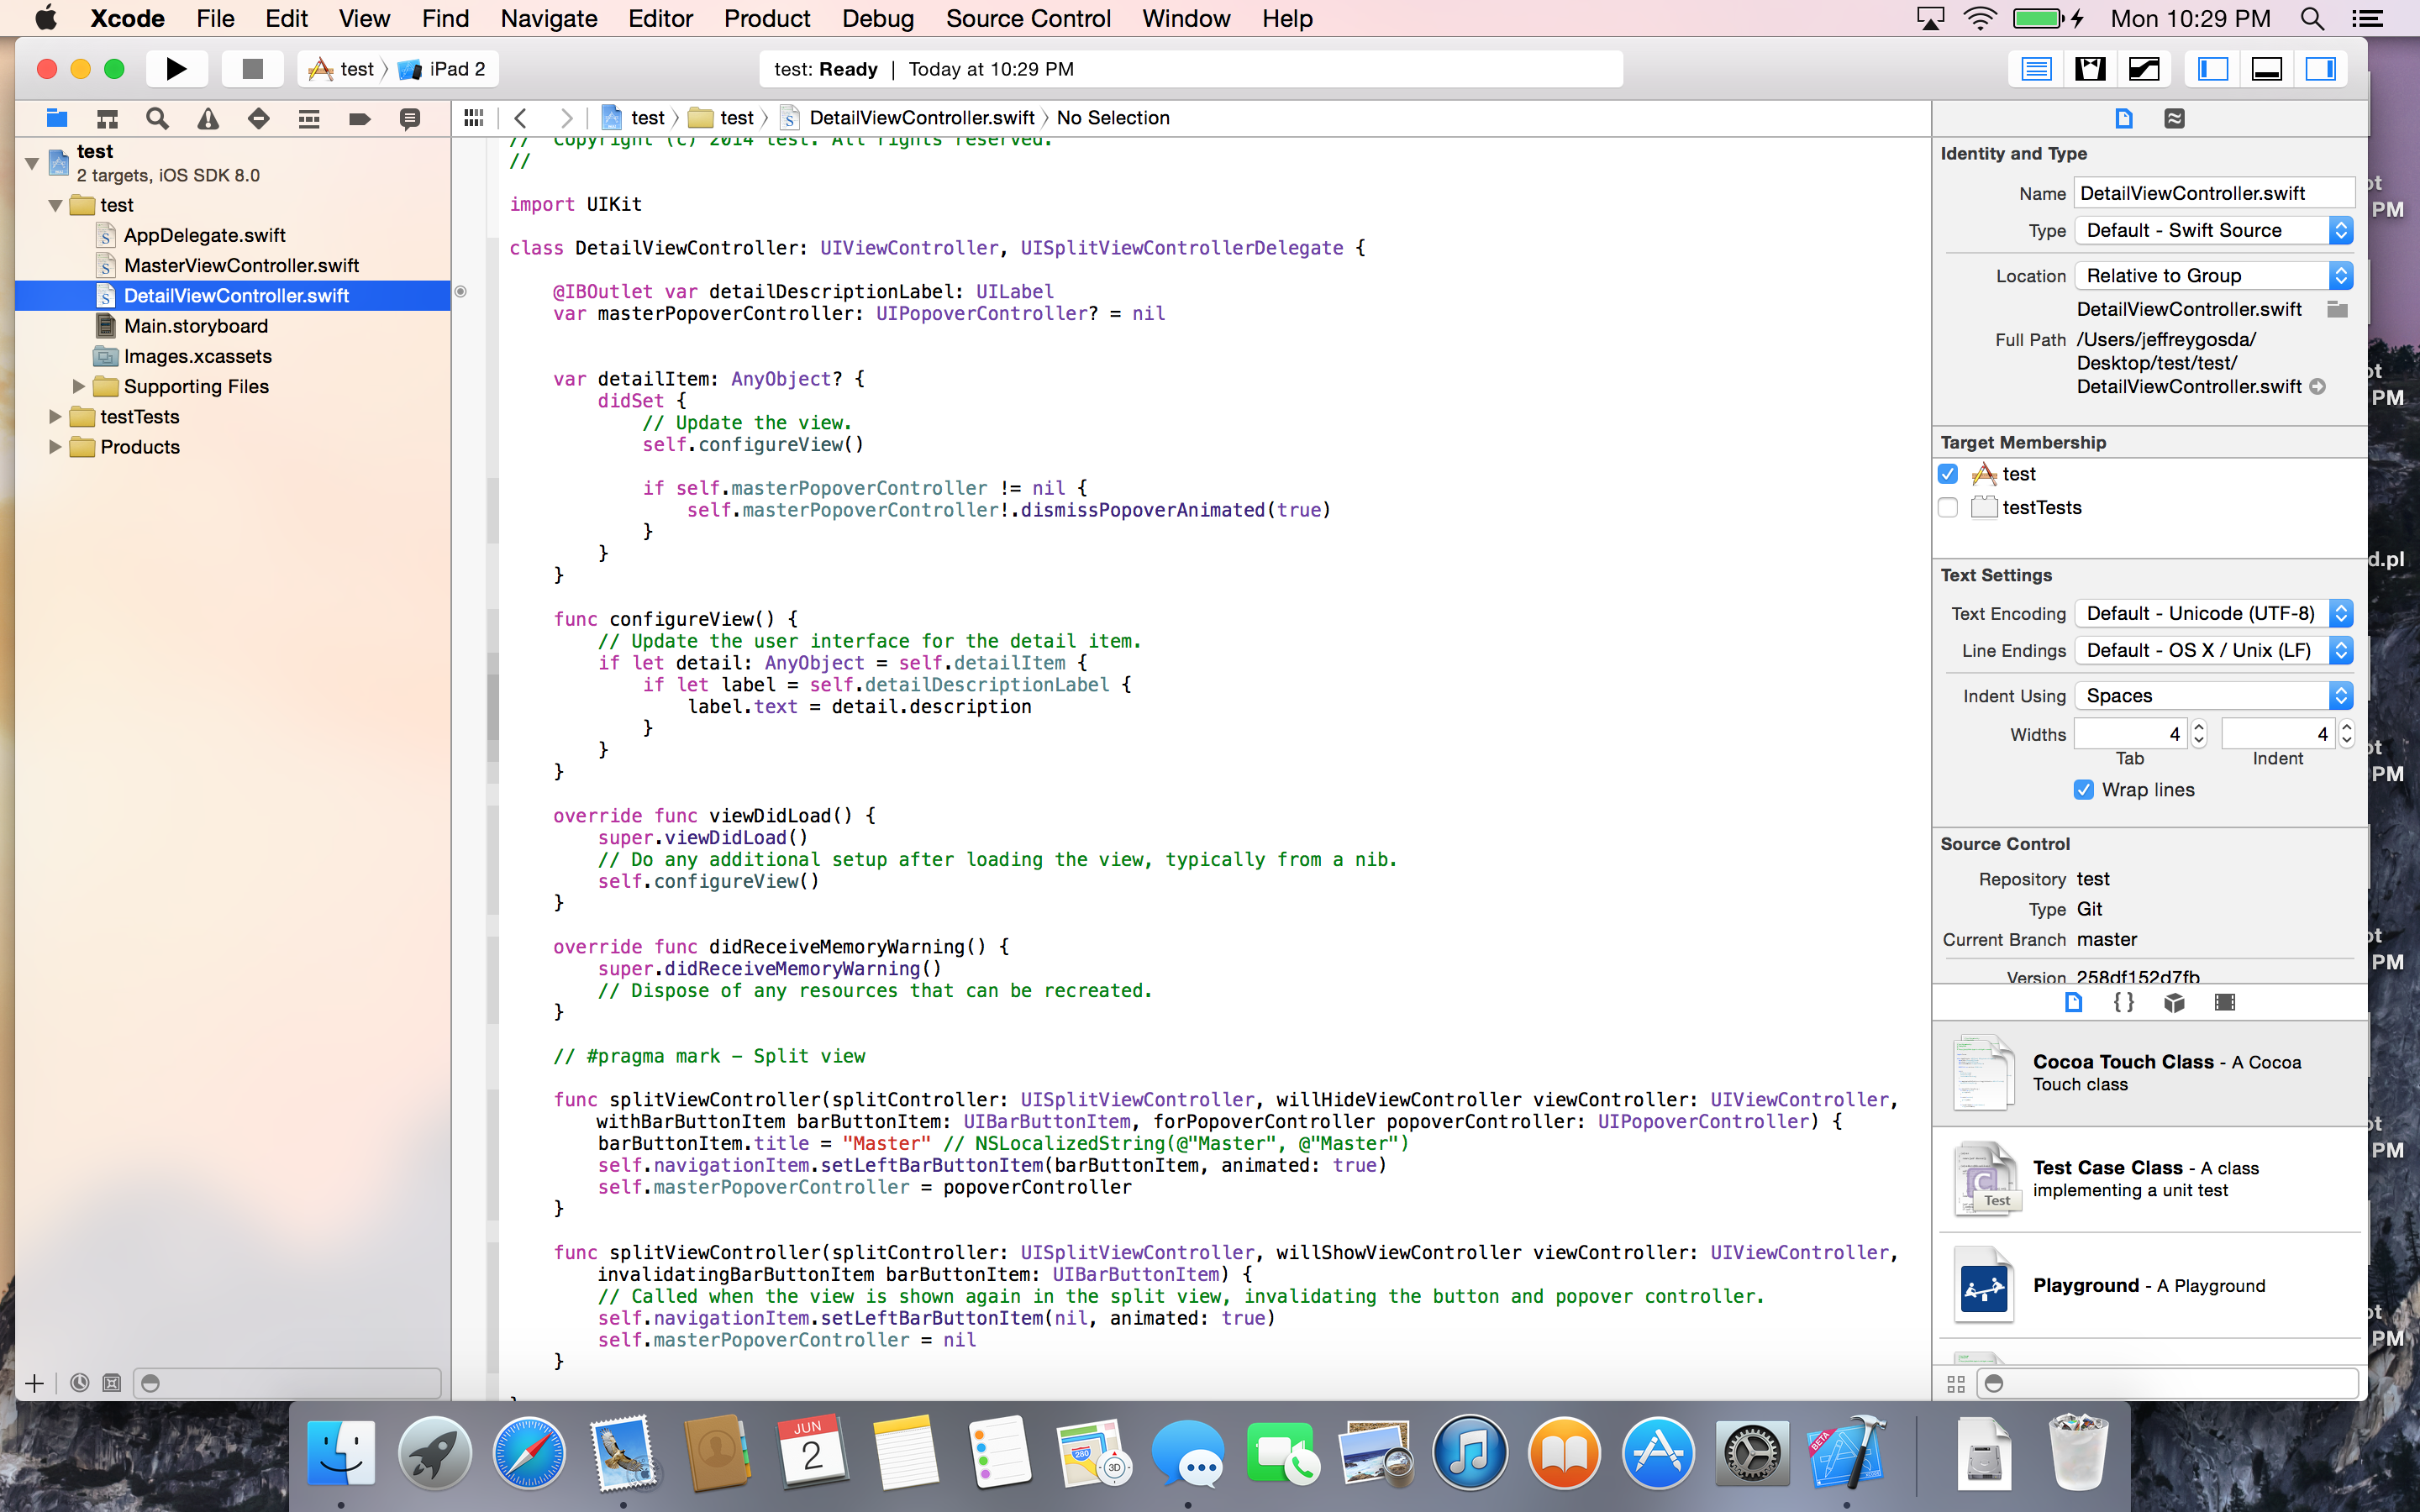Increase the Tab width stepper
Image resolution: width=2420 pixels, height=1512 pixels.
(x=2199, y=727)
